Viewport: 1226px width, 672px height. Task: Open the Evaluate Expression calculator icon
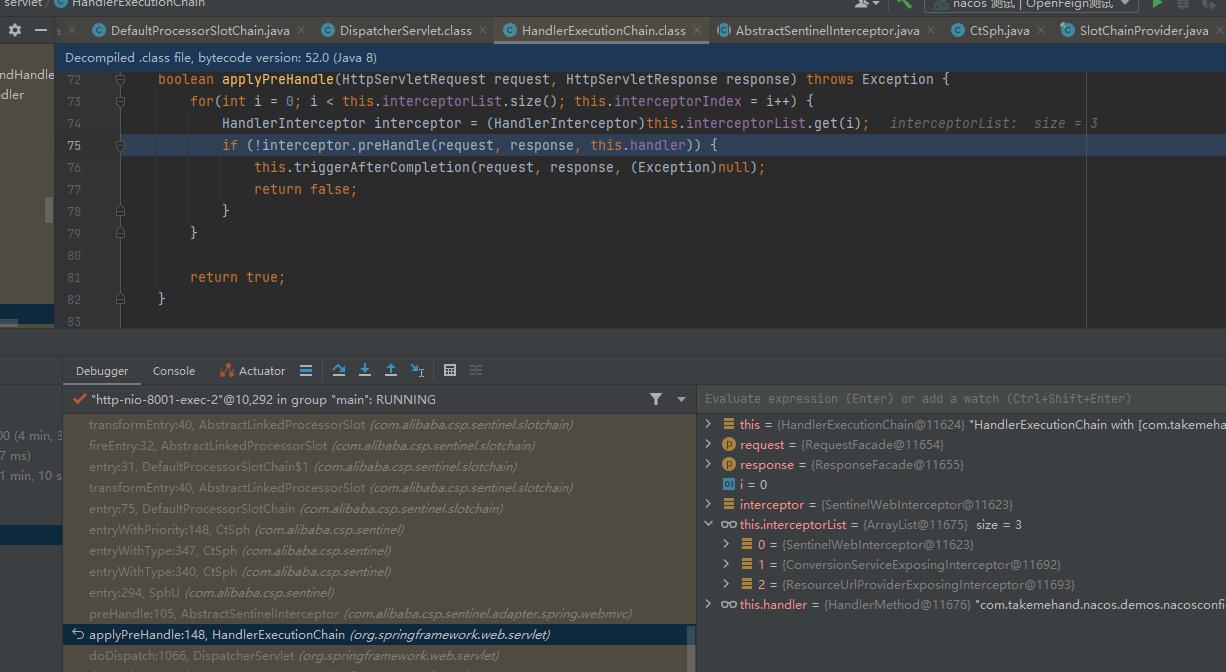point(450,370)
